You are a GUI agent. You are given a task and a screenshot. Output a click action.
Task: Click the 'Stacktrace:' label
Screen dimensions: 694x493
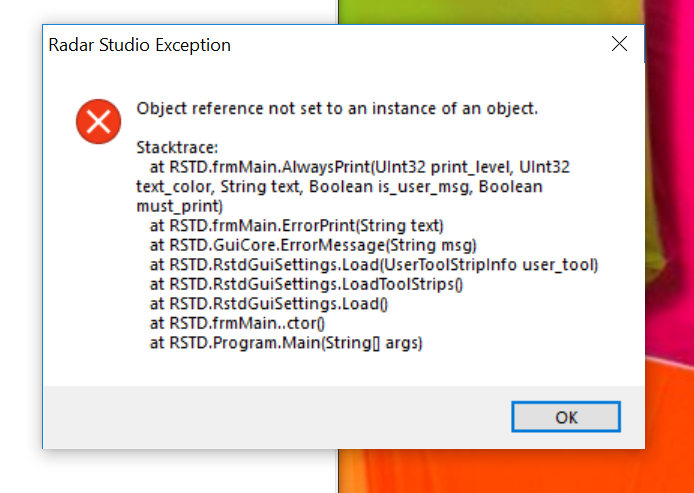[x=177, y=147]
